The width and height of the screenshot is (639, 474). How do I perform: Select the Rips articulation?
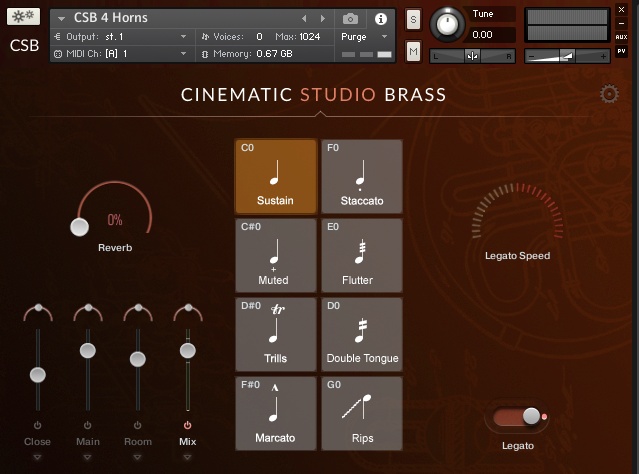[x=361, y=413]
